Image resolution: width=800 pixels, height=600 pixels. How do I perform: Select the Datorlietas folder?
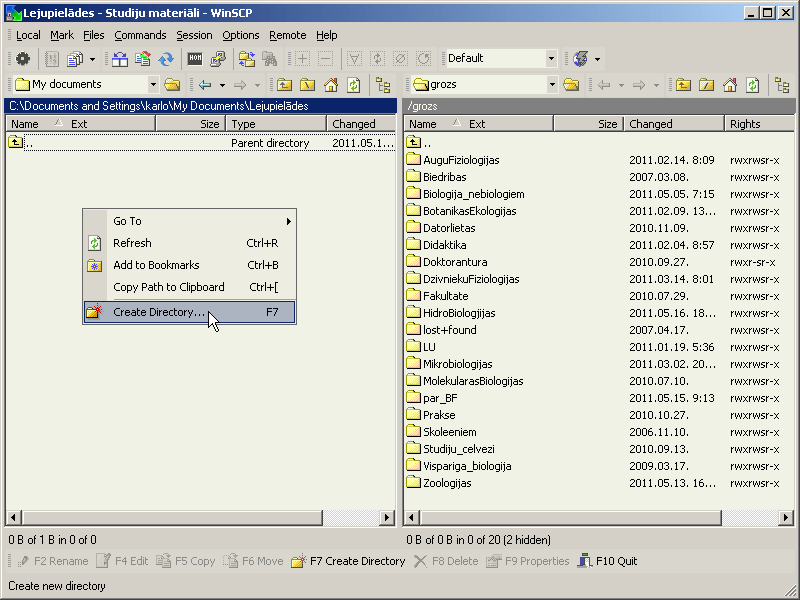pyautogui.click(x=441, y=228)
